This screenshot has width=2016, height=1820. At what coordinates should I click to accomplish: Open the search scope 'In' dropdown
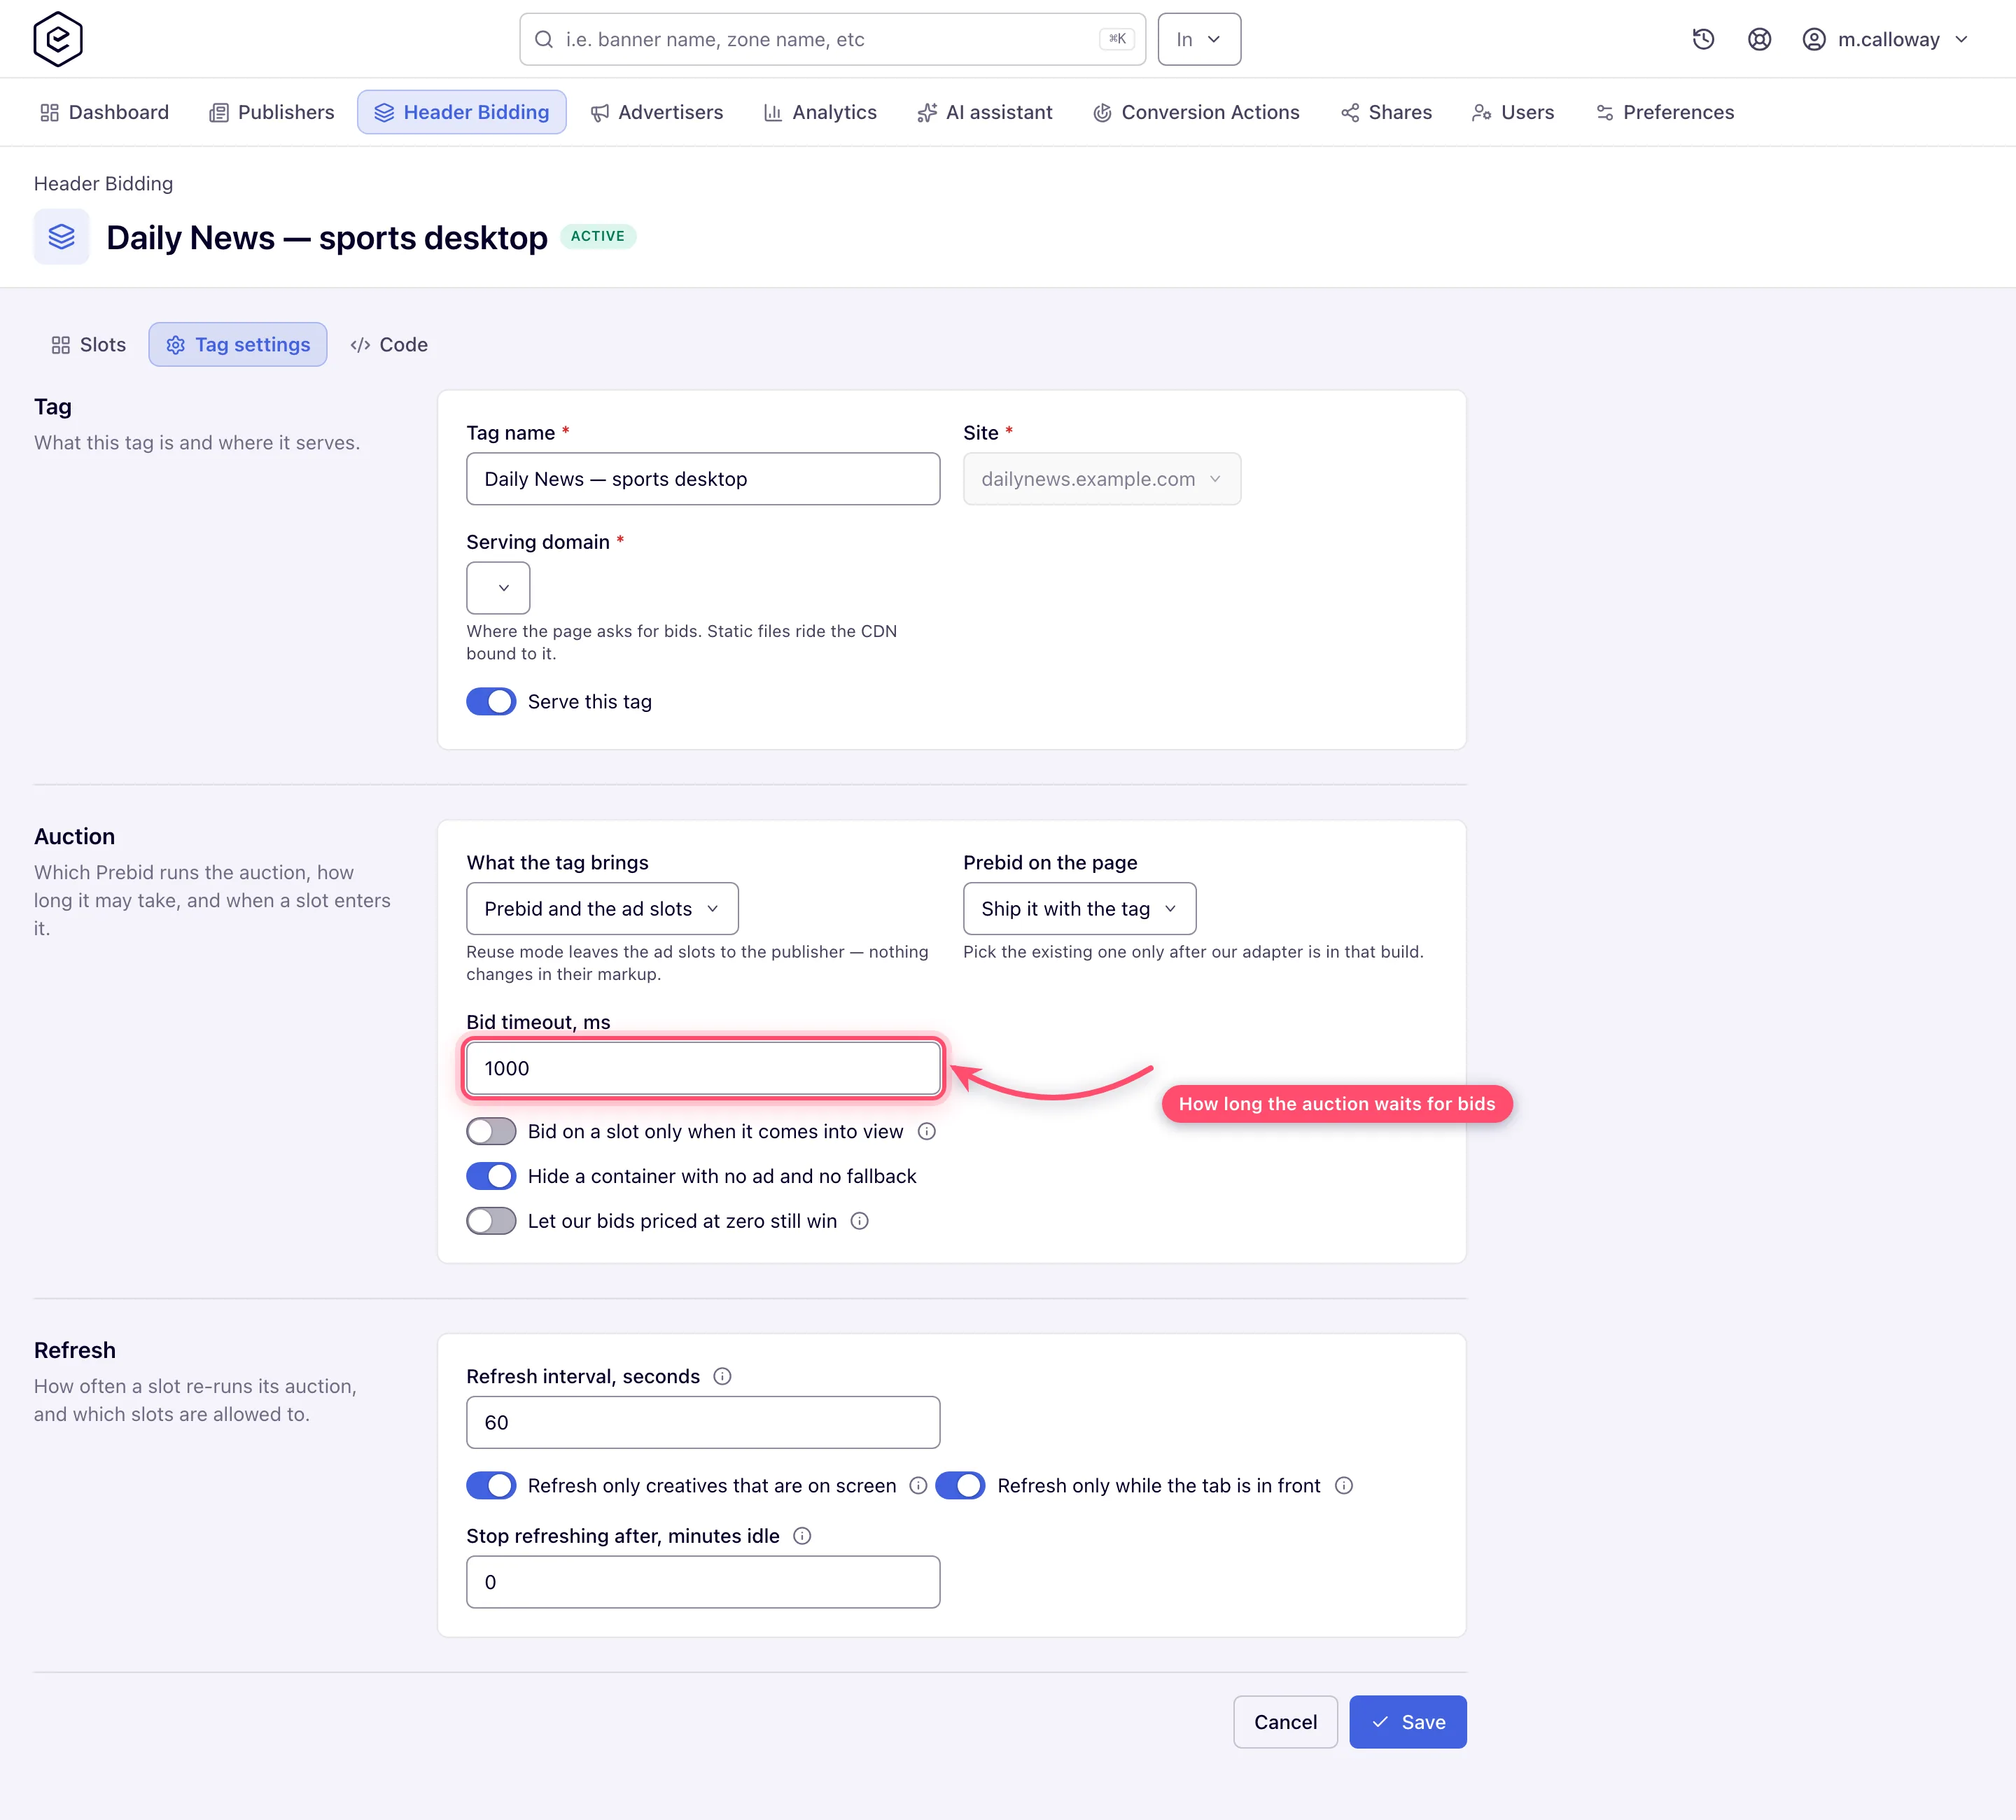[x=1199, y=39]
